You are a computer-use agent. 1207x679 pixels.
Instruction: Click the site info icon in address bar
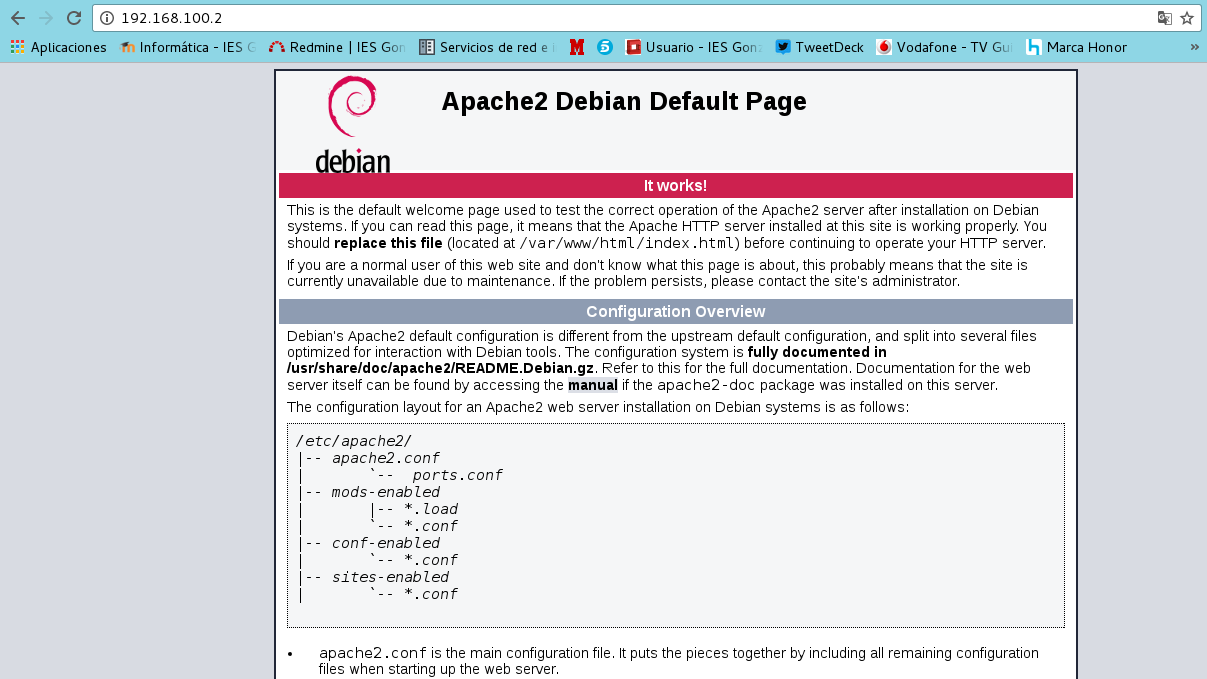(107, 18)
